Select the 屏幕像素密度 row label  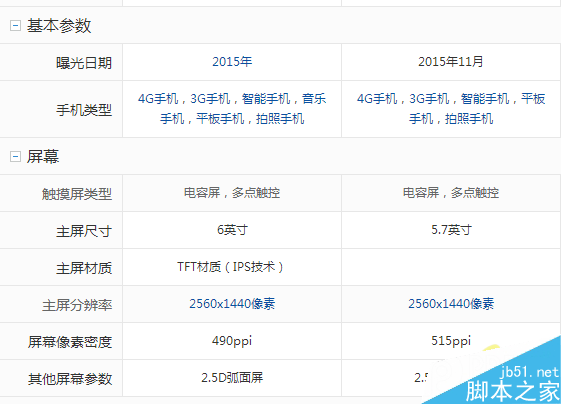point(70,342)
